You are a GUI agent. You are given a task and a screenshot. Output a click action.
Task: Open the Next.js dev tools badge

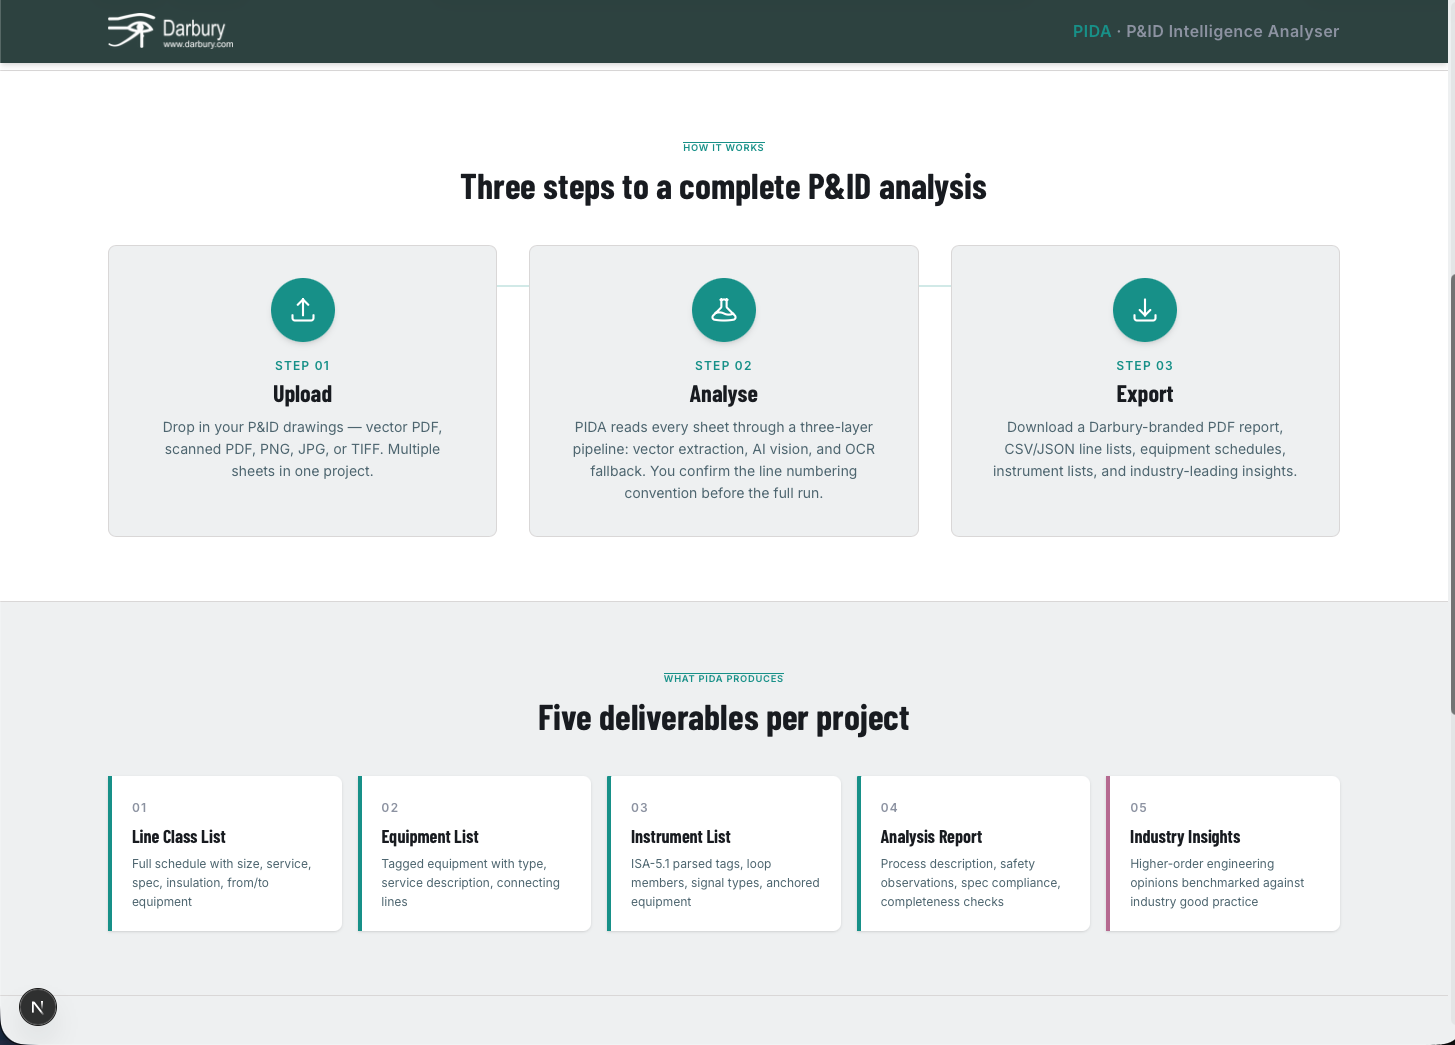pyautogui.click(x=38, y=1007)
